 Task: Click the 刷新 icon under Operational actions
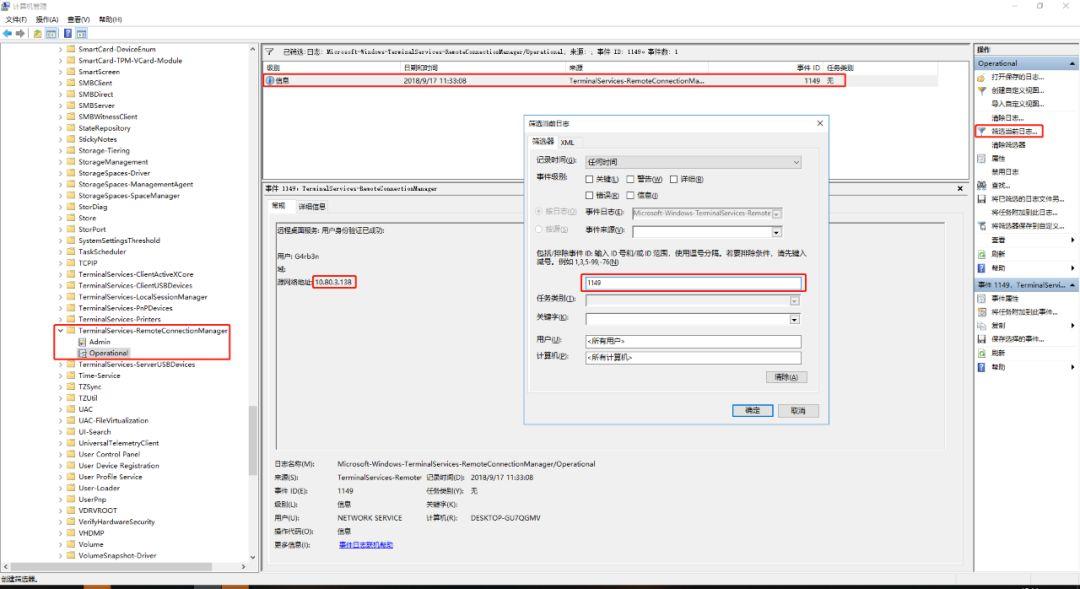point(982,254)
